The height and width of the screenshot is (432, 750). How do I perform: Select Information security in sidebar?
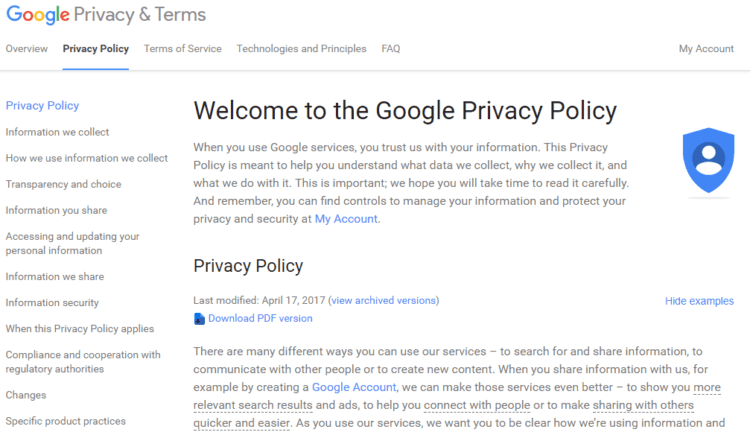coord(52,303)
